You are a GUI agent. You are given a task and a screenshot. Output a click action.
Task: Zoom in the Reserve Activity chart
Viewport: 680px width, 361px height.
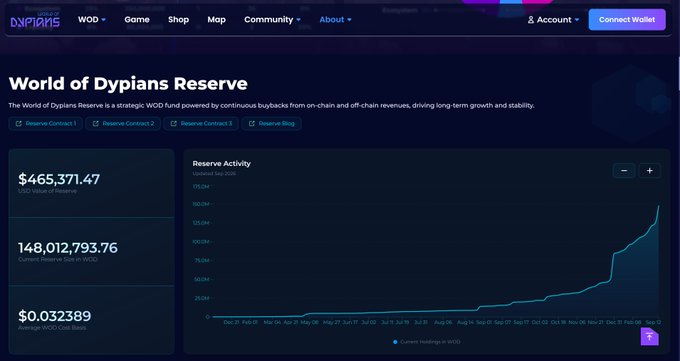[649, 171]
